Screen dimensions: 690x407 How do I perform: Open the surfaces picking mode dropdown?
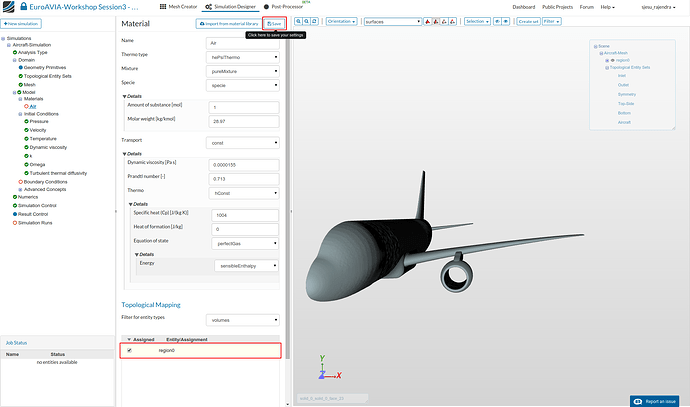click(393, 22)
